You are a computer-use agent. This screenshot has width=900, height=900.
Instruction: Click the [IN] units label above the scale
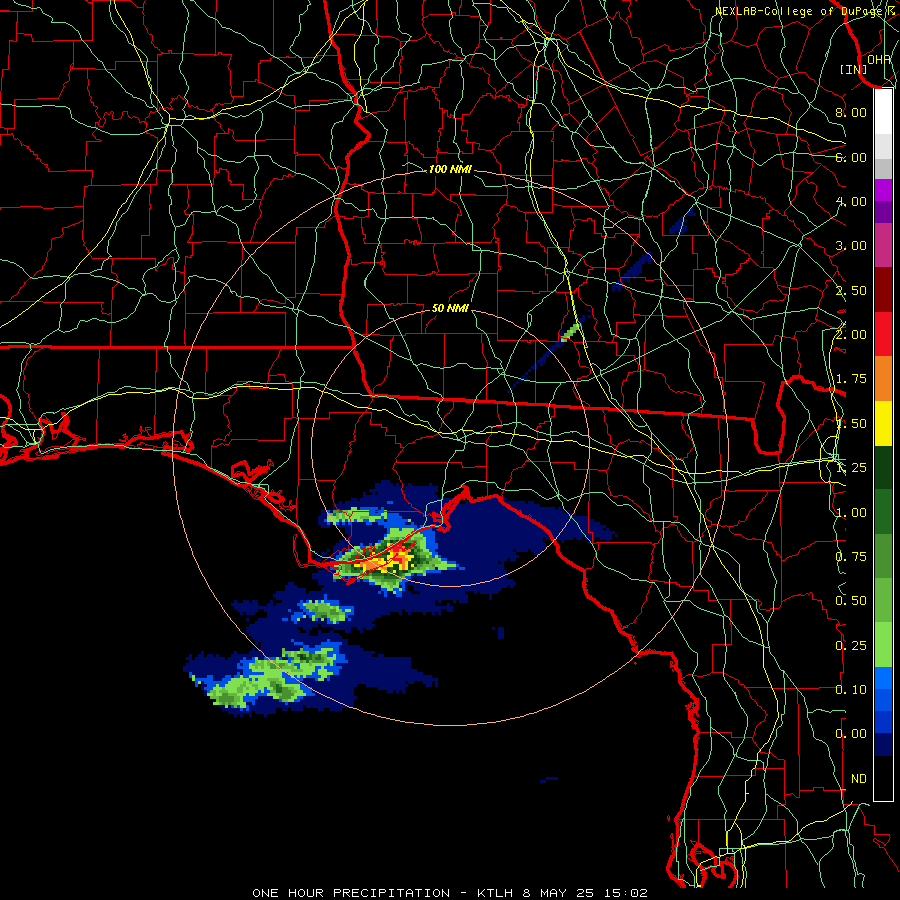[x=853, y=69]
